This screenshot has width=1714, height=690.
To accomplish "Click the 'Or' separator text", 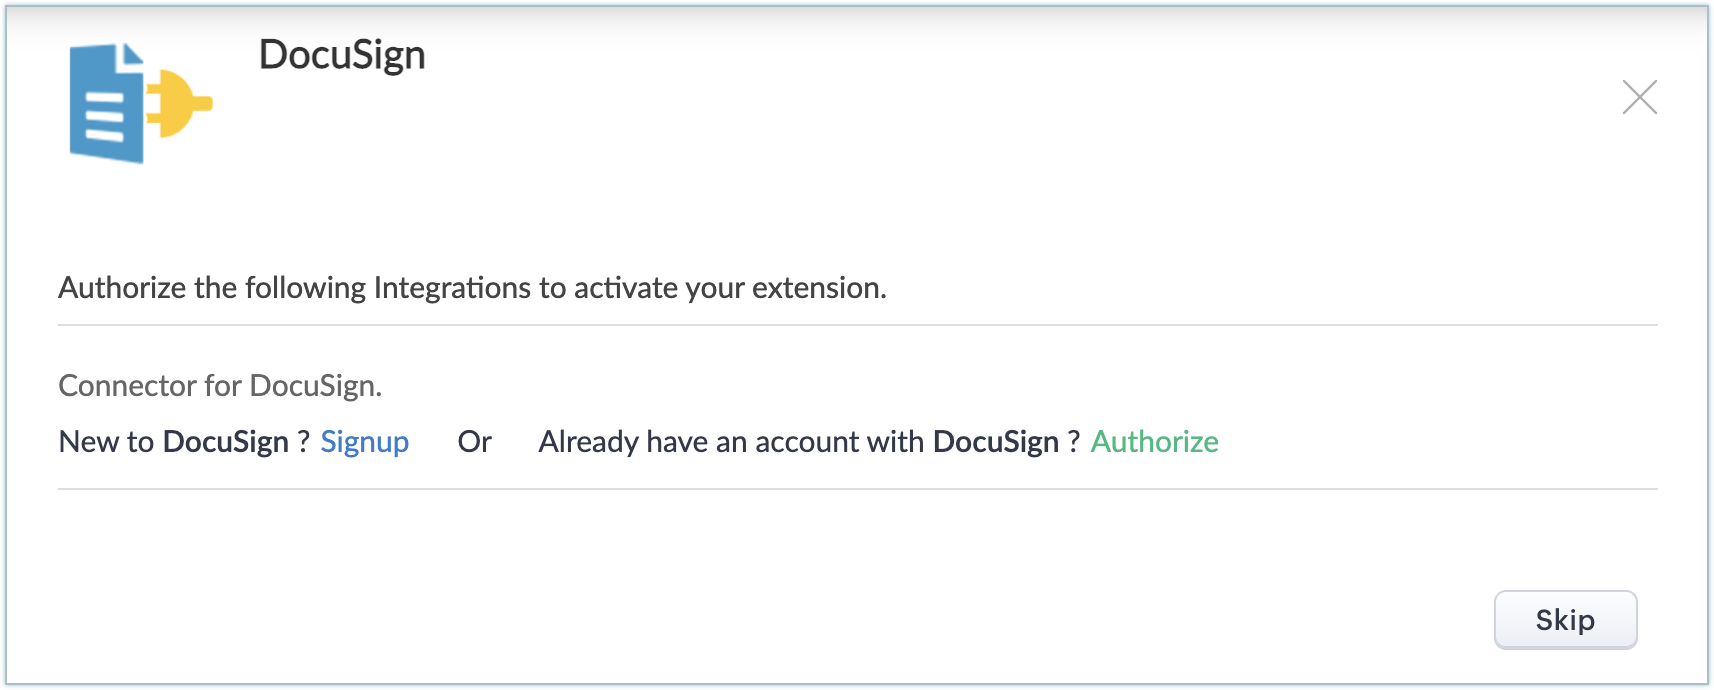I will (x=474, y=442).
